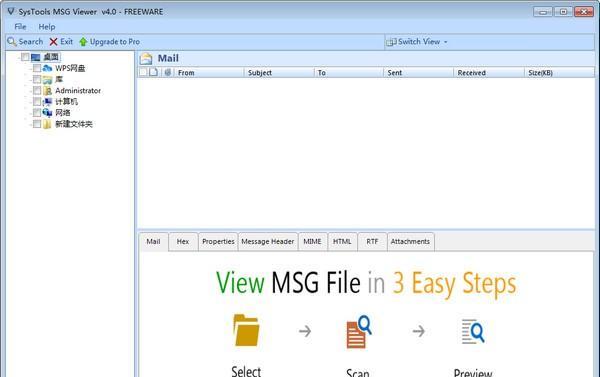Tick the WPS cloud drive checkbox
600x377 pixels.
pyautogui.click(x=37, y=68)
